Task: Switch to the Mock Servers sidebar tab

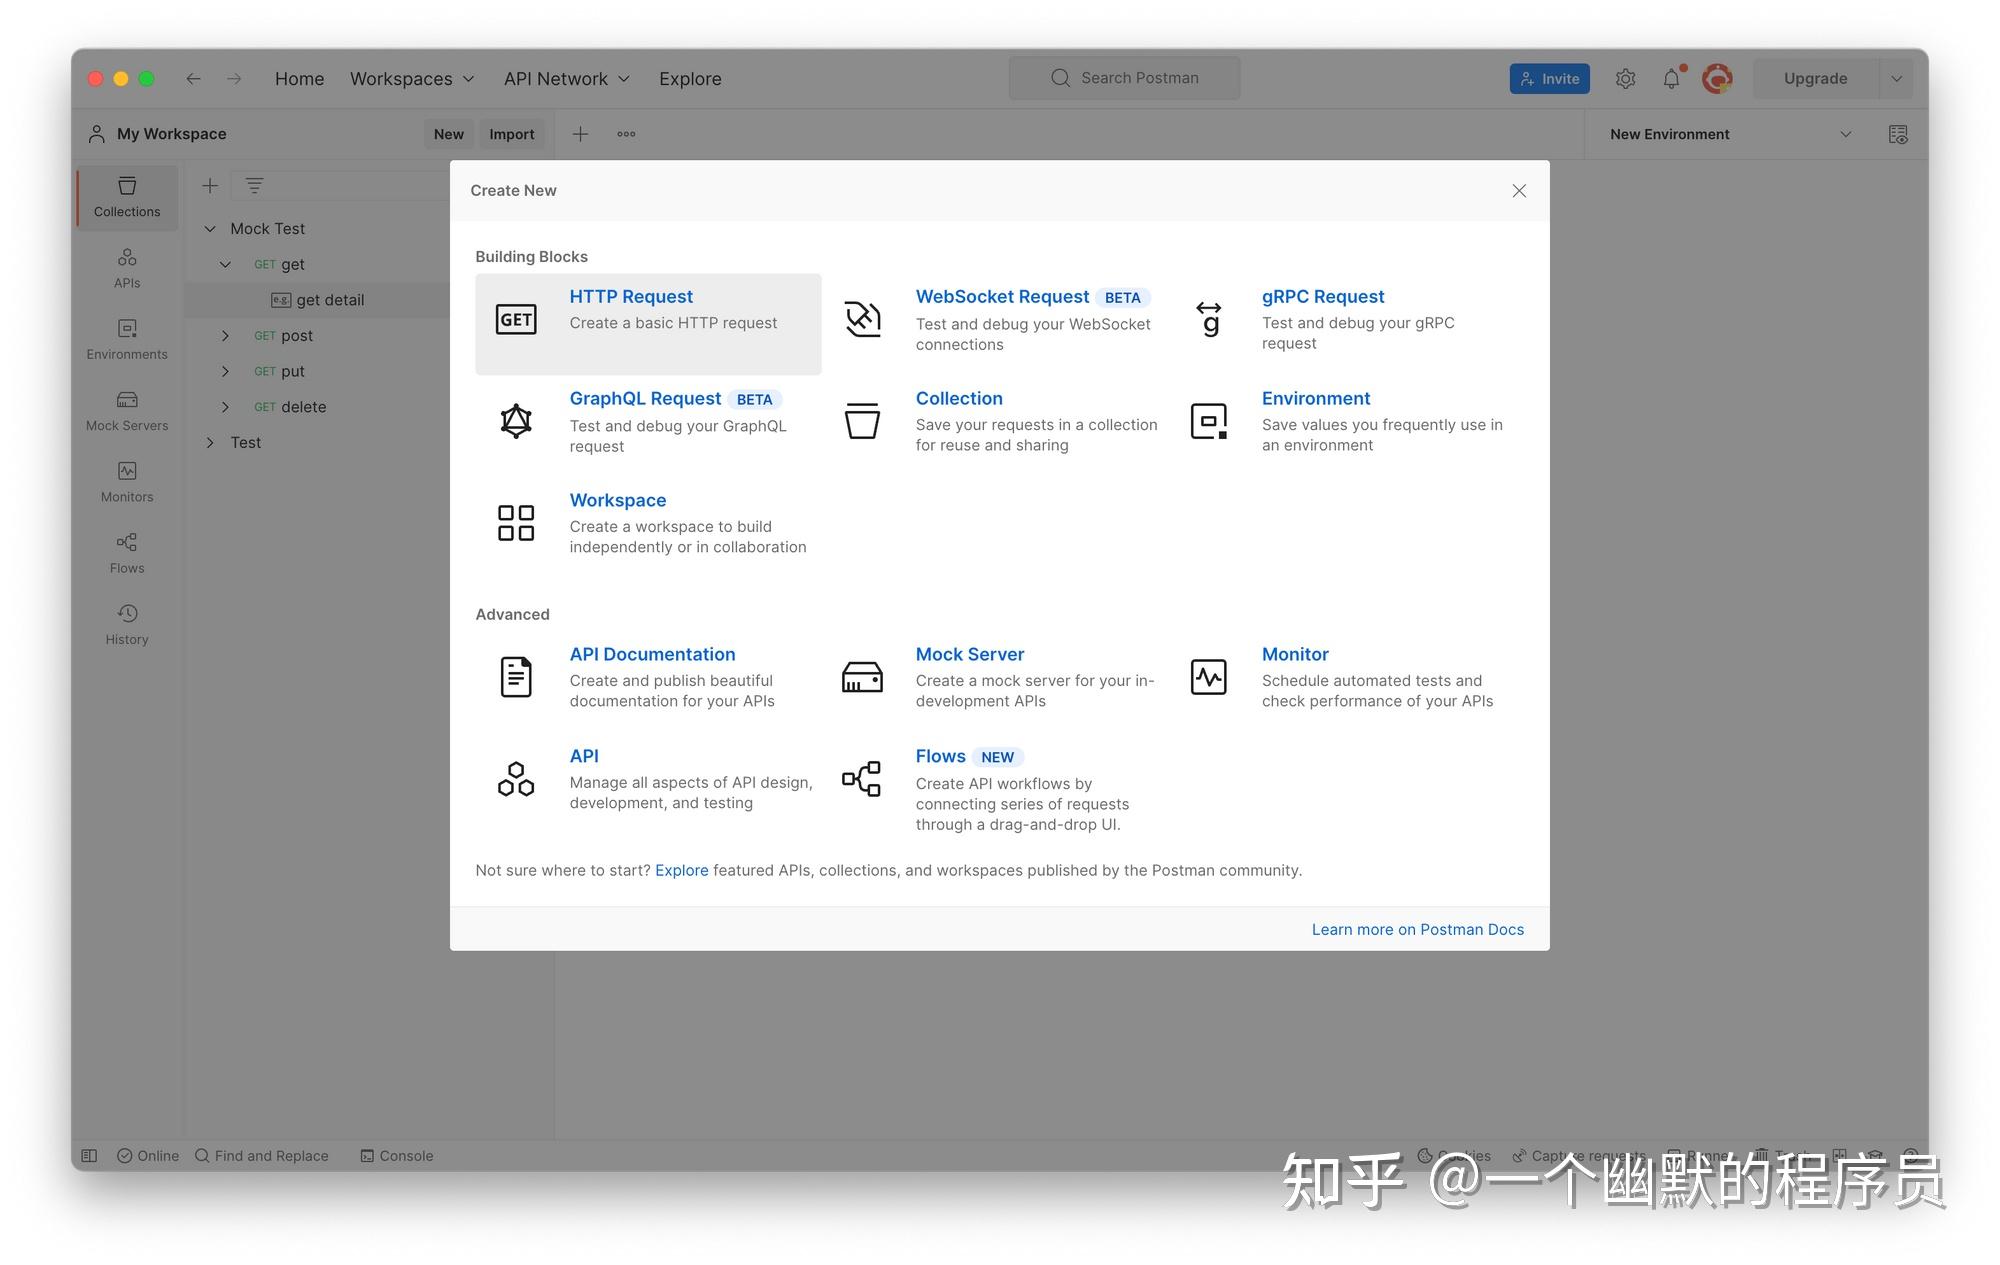Action: (x=127, y=411)
